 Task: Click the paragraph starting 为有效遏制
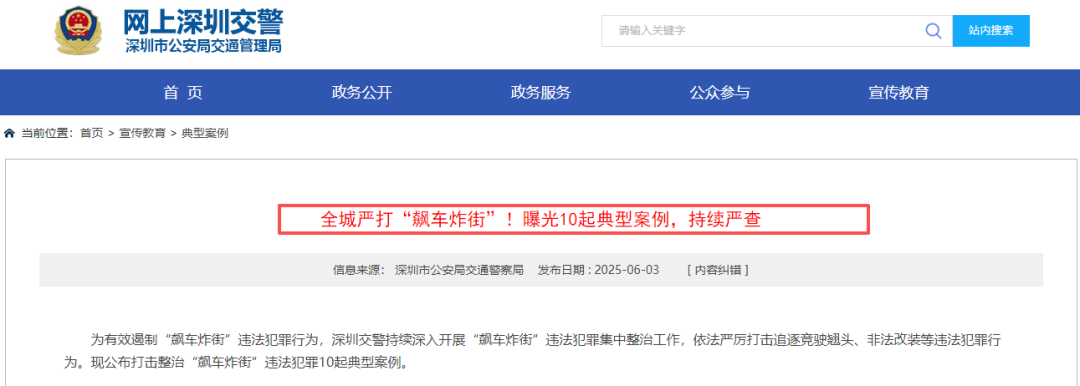(532, 350)
